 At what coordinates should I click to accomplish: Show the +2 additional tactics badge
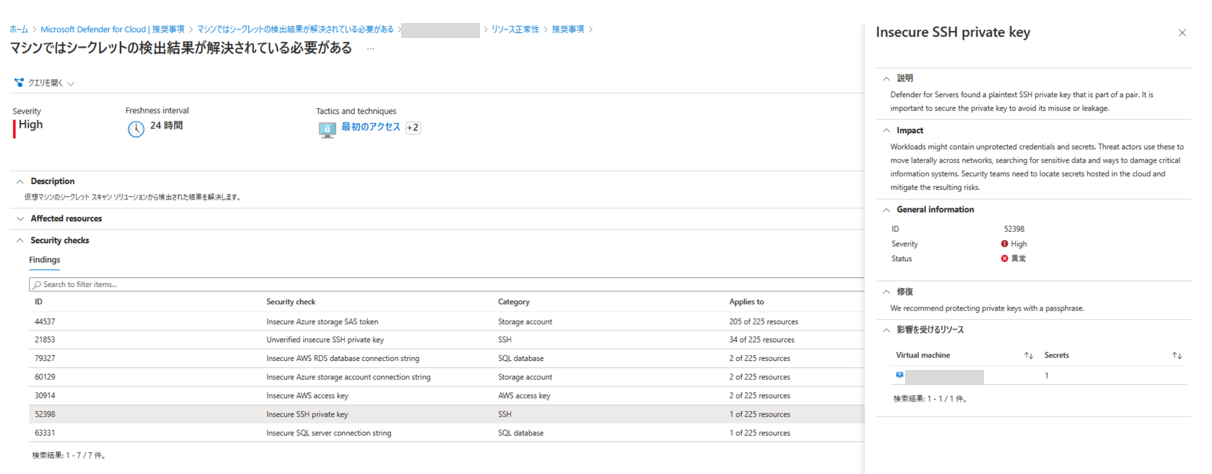point(413,128)
